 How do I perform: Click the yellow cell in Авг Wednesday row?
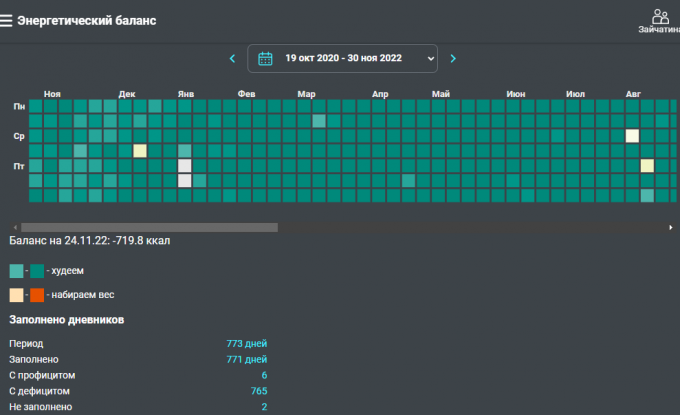pyautogui.click(x=632, y=136)
